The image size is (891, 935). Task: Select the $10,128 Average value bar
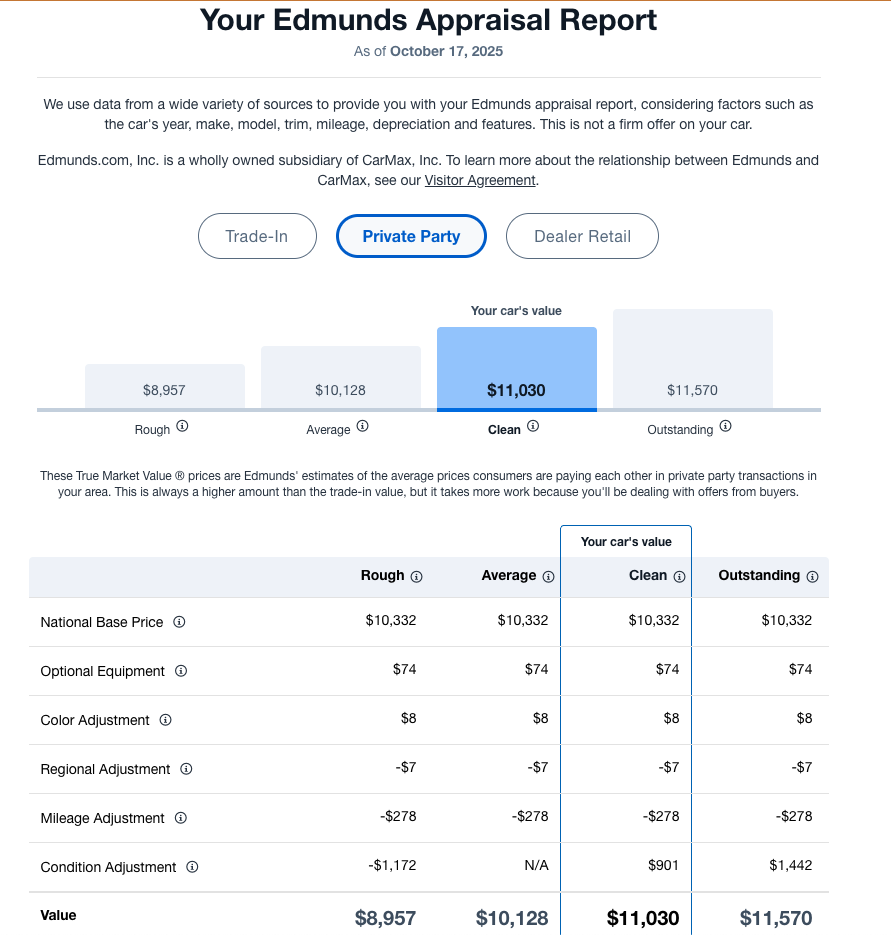pyautogui.click(x=341, y=379)
